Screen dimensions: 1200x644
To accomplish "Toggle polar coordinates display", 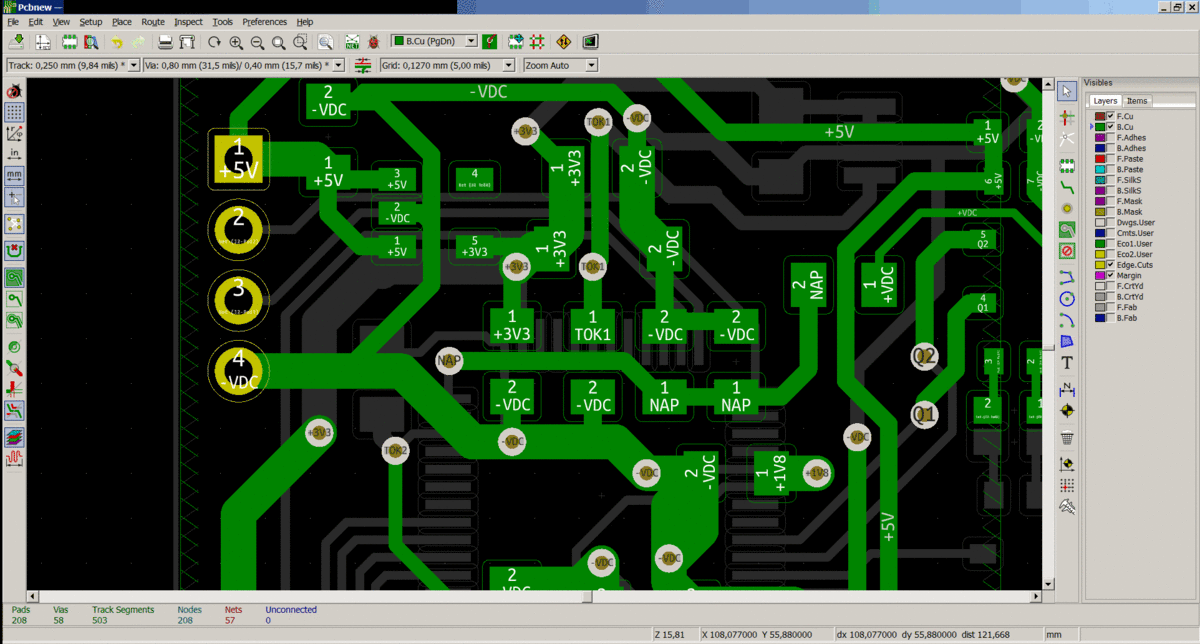I will (x=15, y=132).
